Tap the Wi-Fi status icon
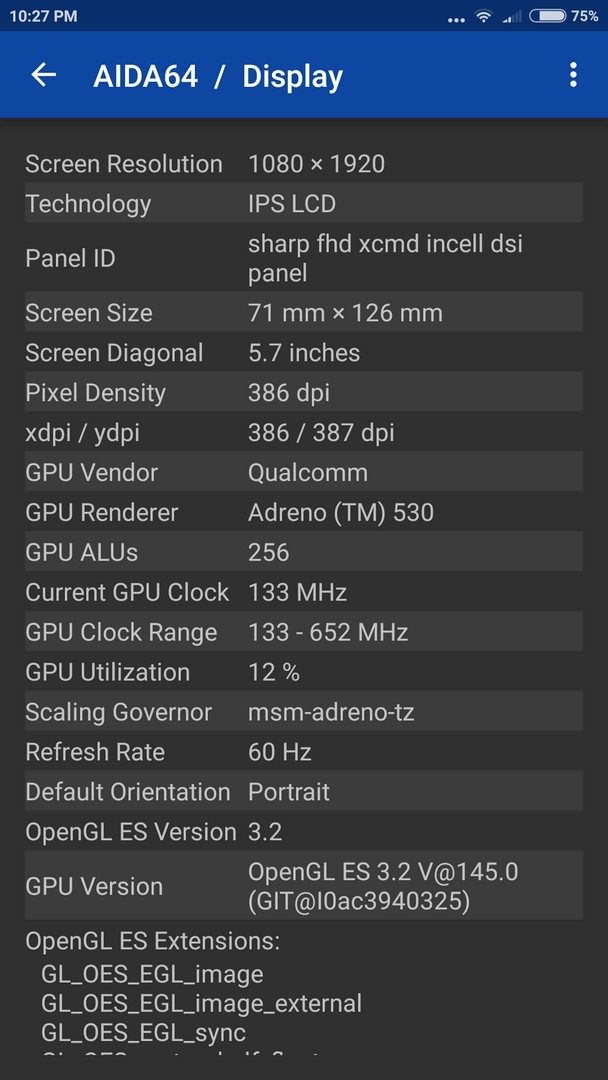Screen dimensions: 608x1080 click(x=485, y=17)
